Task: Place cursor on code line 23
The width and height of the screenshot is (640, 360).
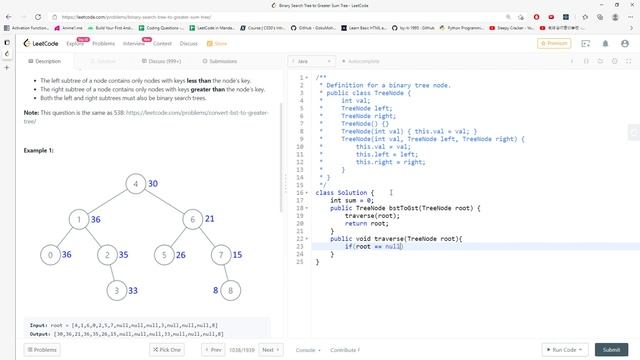Action: point(476,247)
